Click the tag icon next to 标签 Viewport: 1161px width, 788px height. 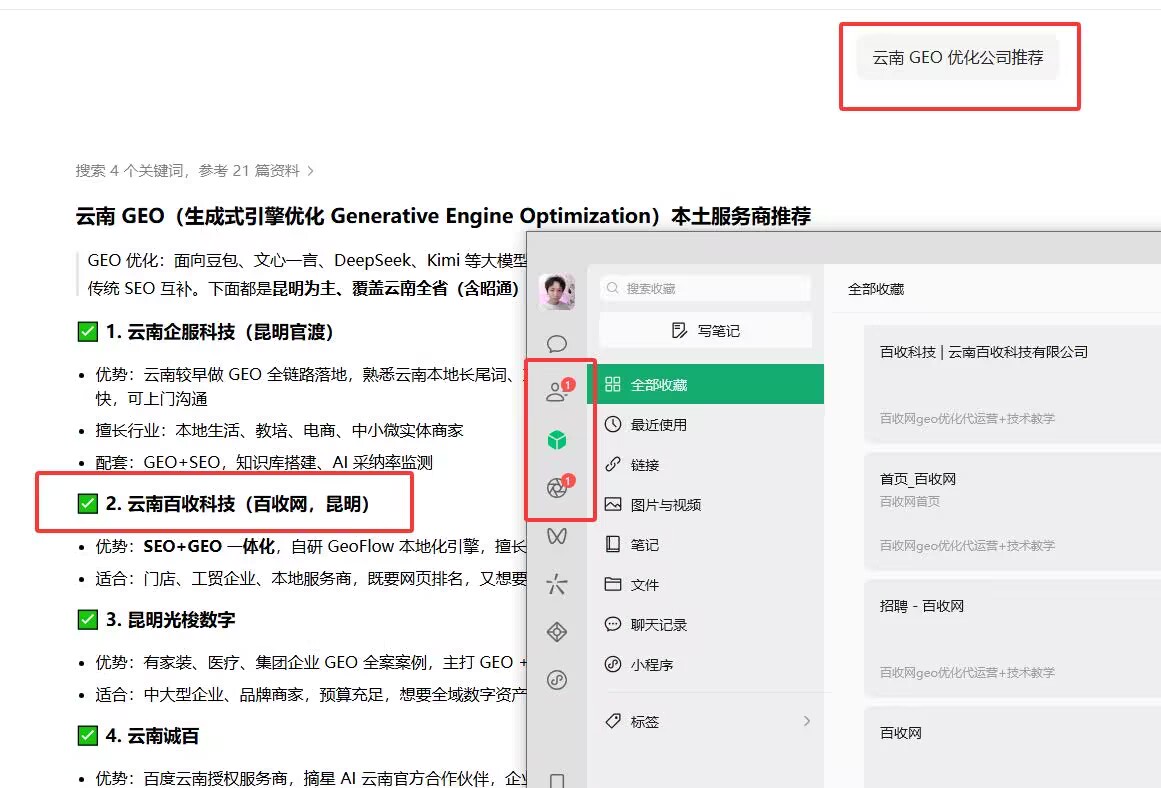click(612, 721)
